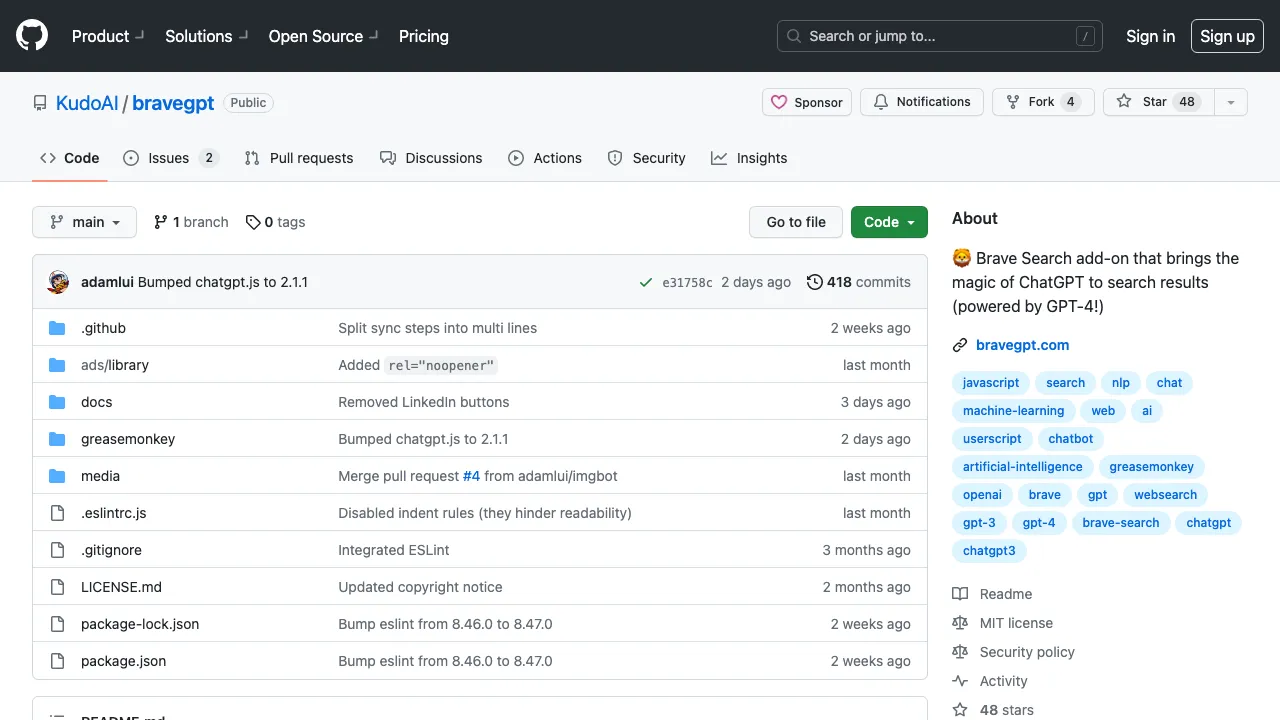View the 0 tags link
1280x720 pixels.
click(276, 222)
